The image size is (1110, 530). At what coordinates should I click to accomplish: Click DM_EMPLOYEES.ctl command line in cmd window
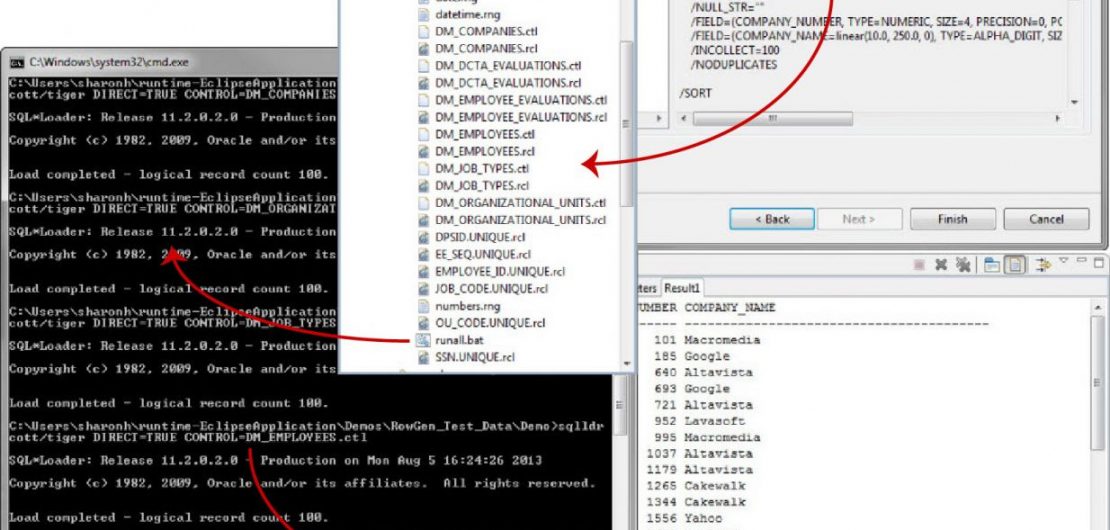[309, 432]
